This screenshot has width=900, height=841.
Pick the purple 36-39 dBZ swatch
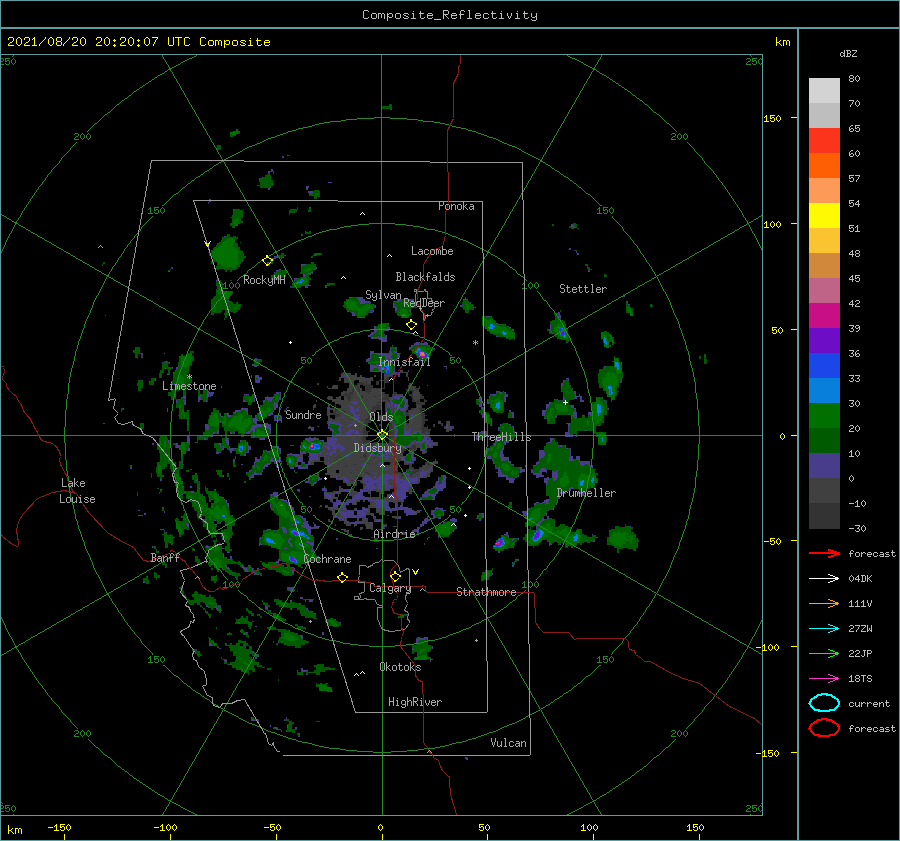pos(824,341)
